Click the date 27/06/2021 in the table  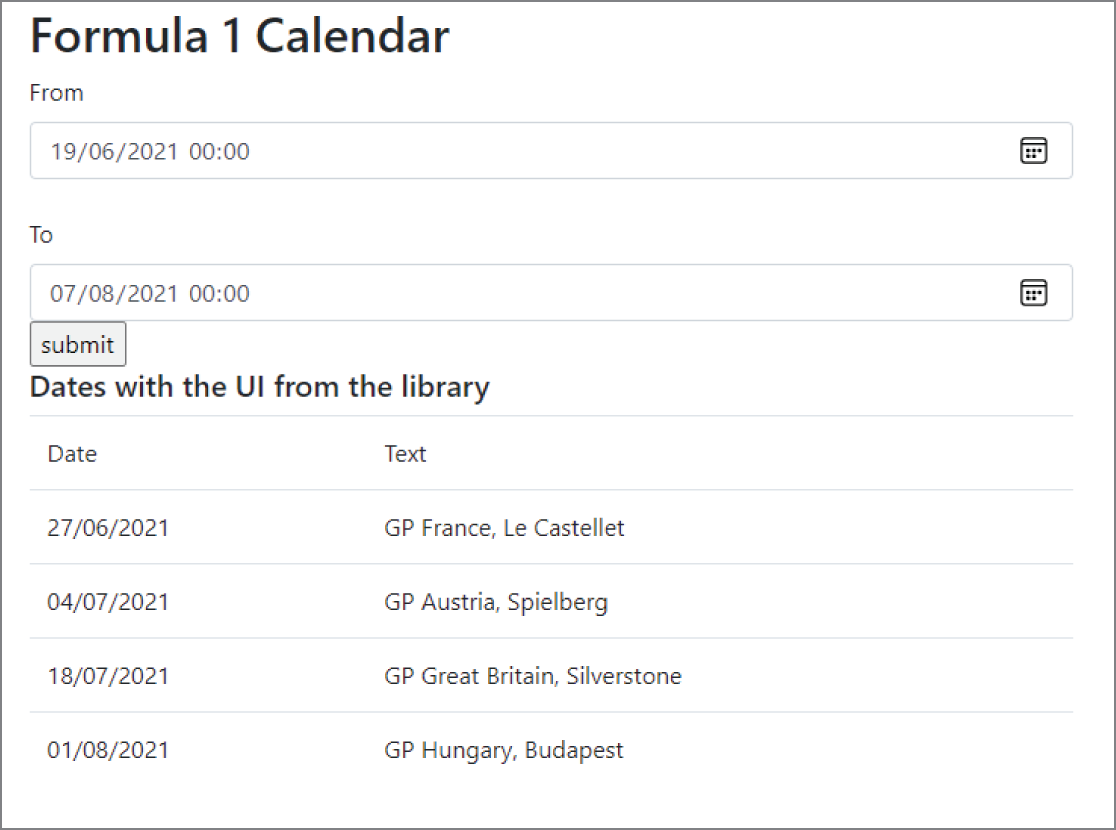(109, 528)
